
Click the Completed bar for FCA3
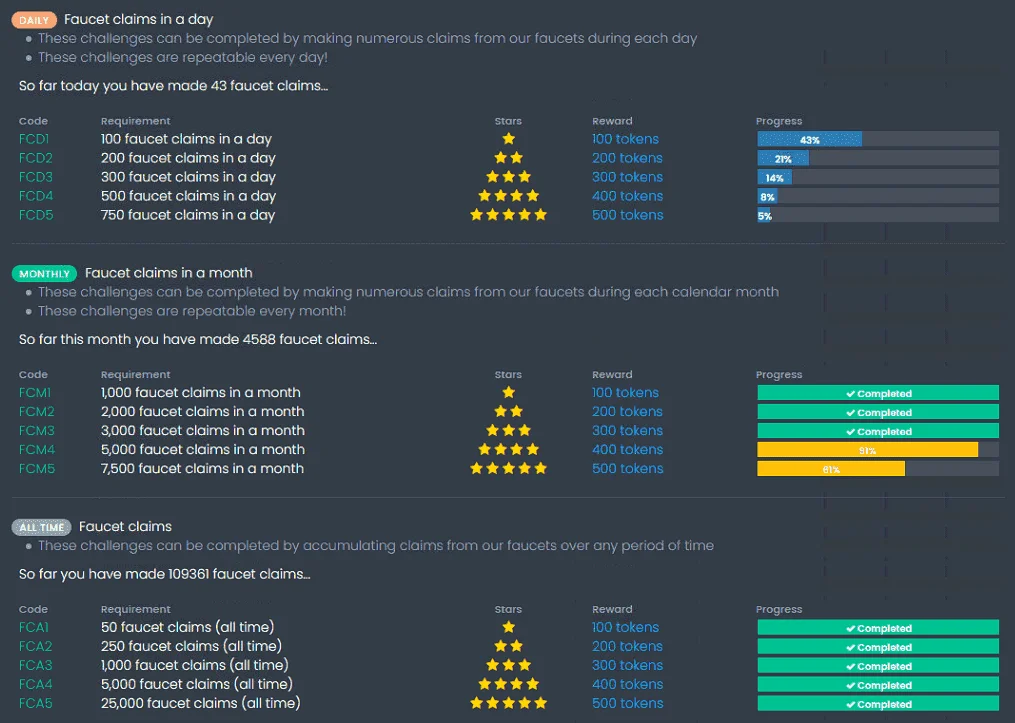pos(878,665)
